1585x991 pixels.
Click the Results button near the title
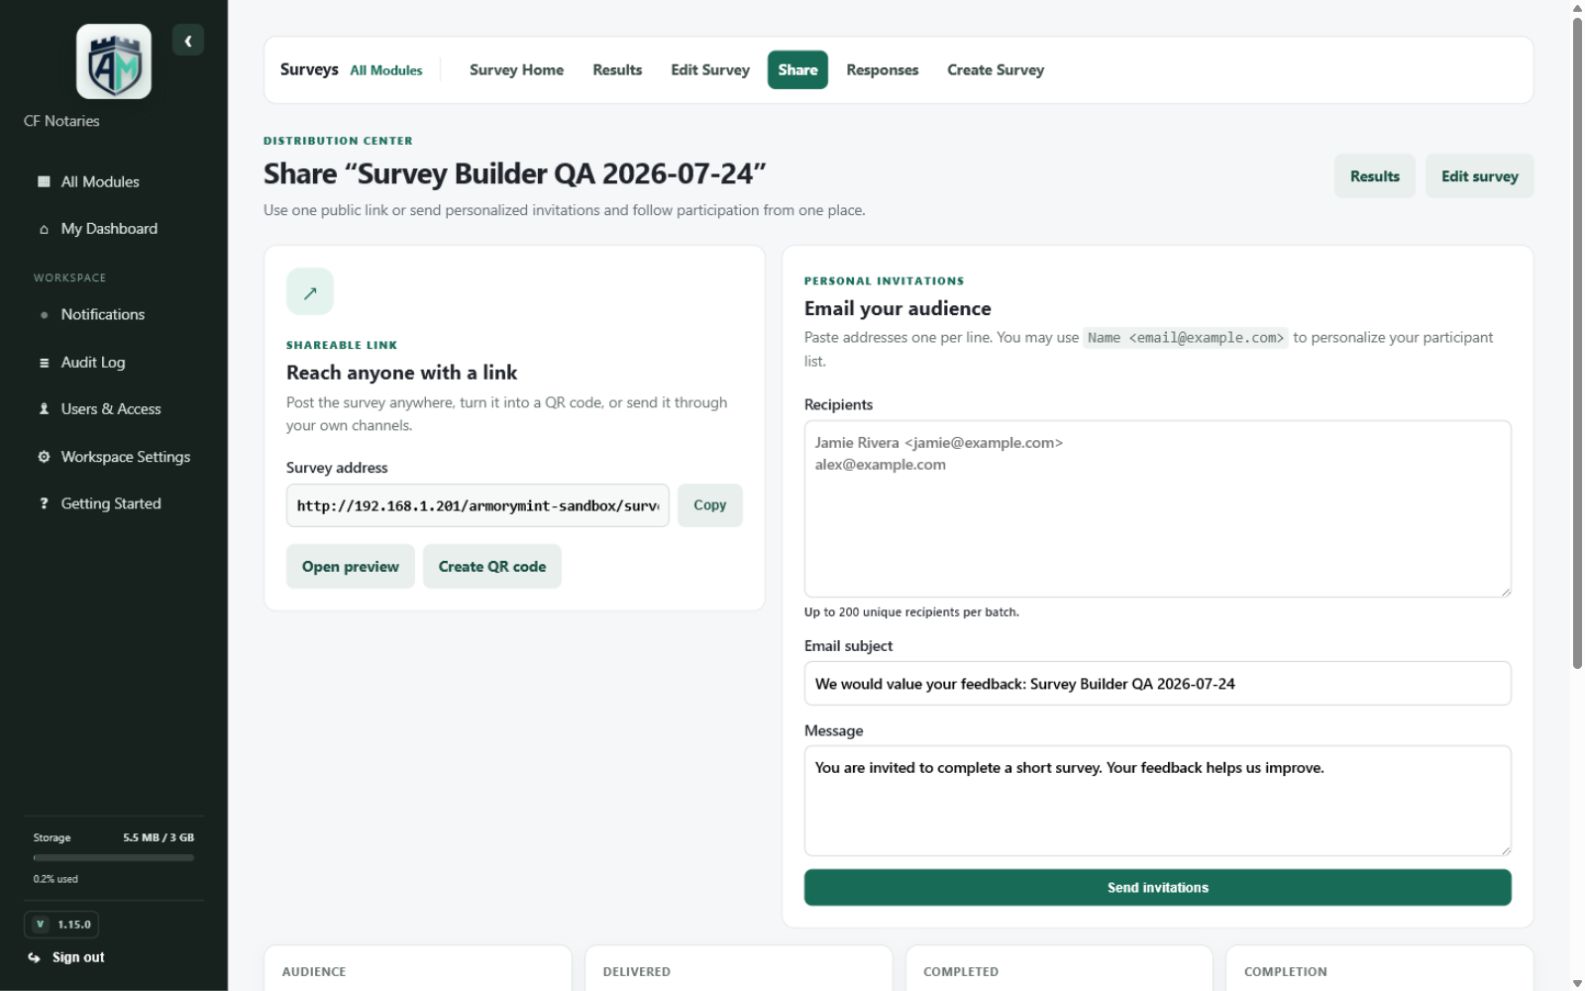[x=1374, y=176]
